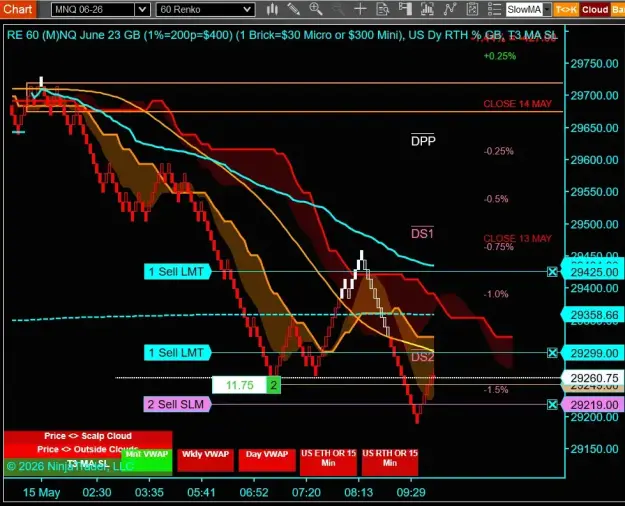Select the Drawing Tools pencil icon

(x=294, y=9)
